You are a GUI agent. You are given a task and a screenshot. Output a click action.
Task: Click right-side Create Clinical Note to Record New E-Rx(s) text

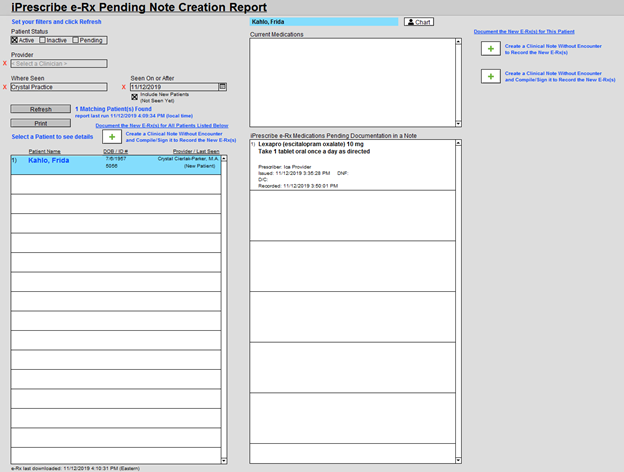pyautogui.click(x=553, y=49)
